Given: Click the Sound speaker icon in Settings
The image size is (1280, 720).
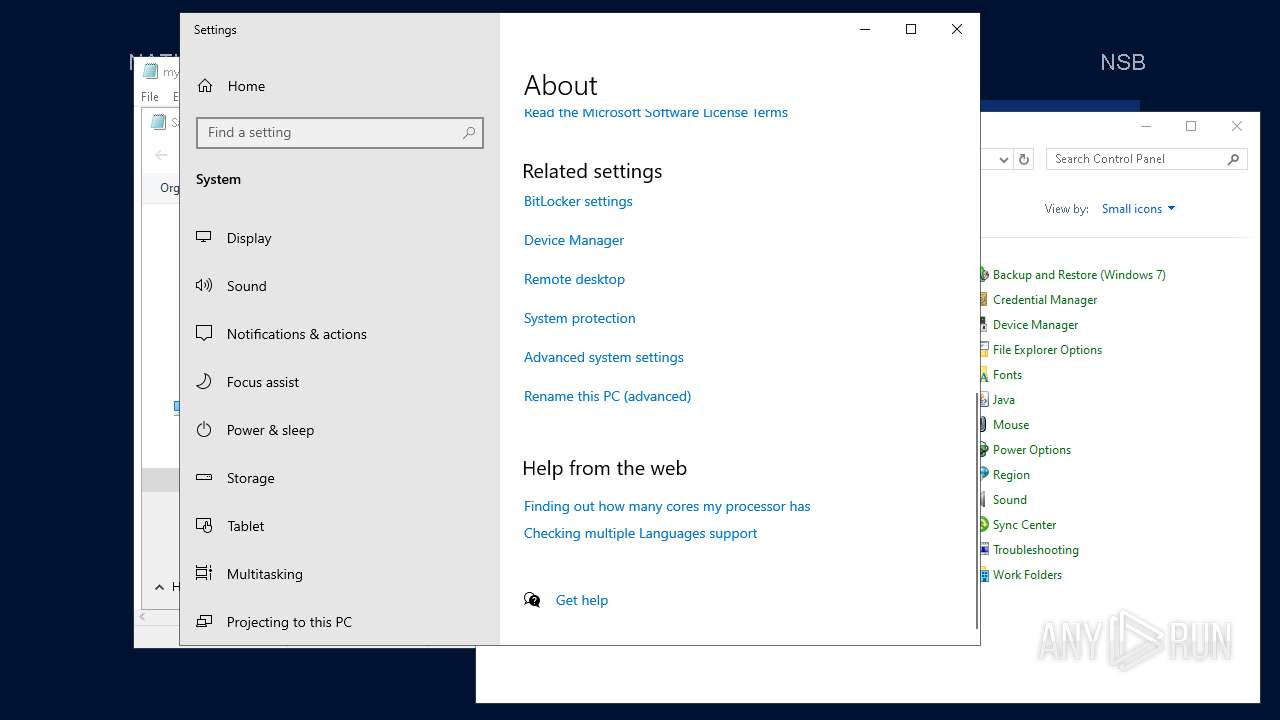Looking at the screenshot, I should pos(204,285).
